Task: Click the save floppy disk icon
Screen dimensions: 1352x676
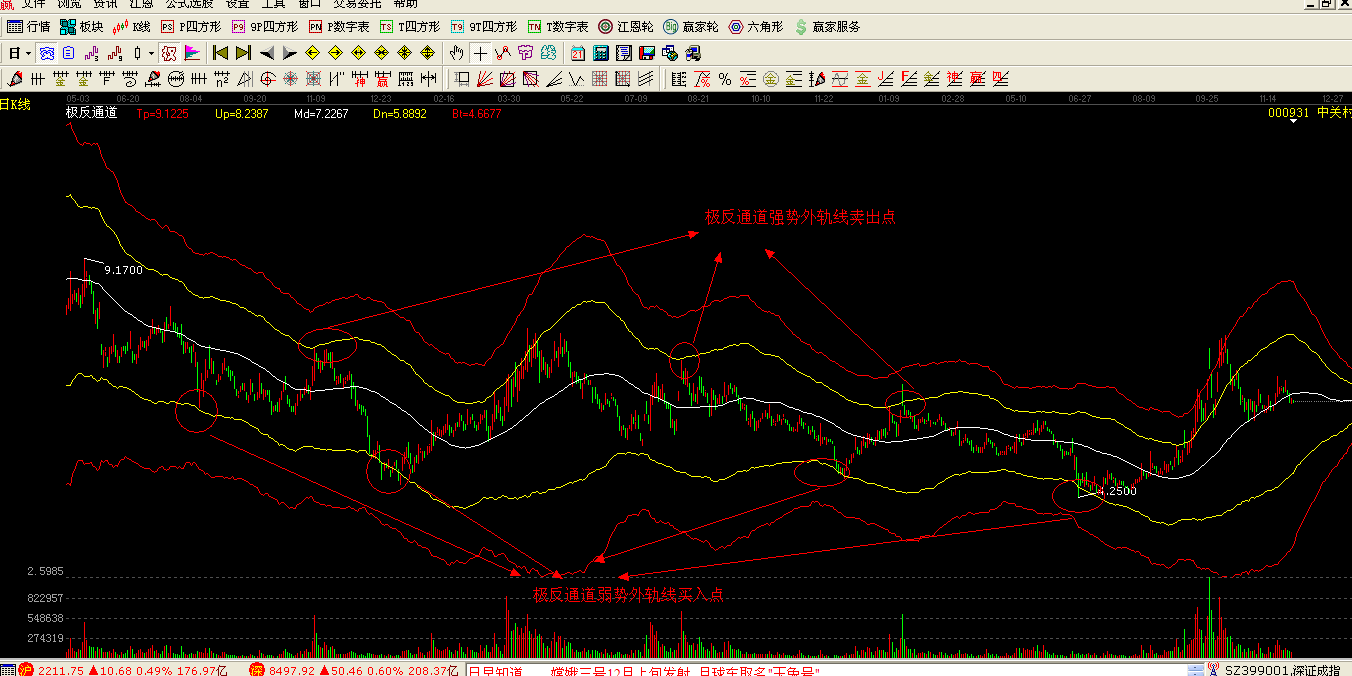Action: pos(647,53)
